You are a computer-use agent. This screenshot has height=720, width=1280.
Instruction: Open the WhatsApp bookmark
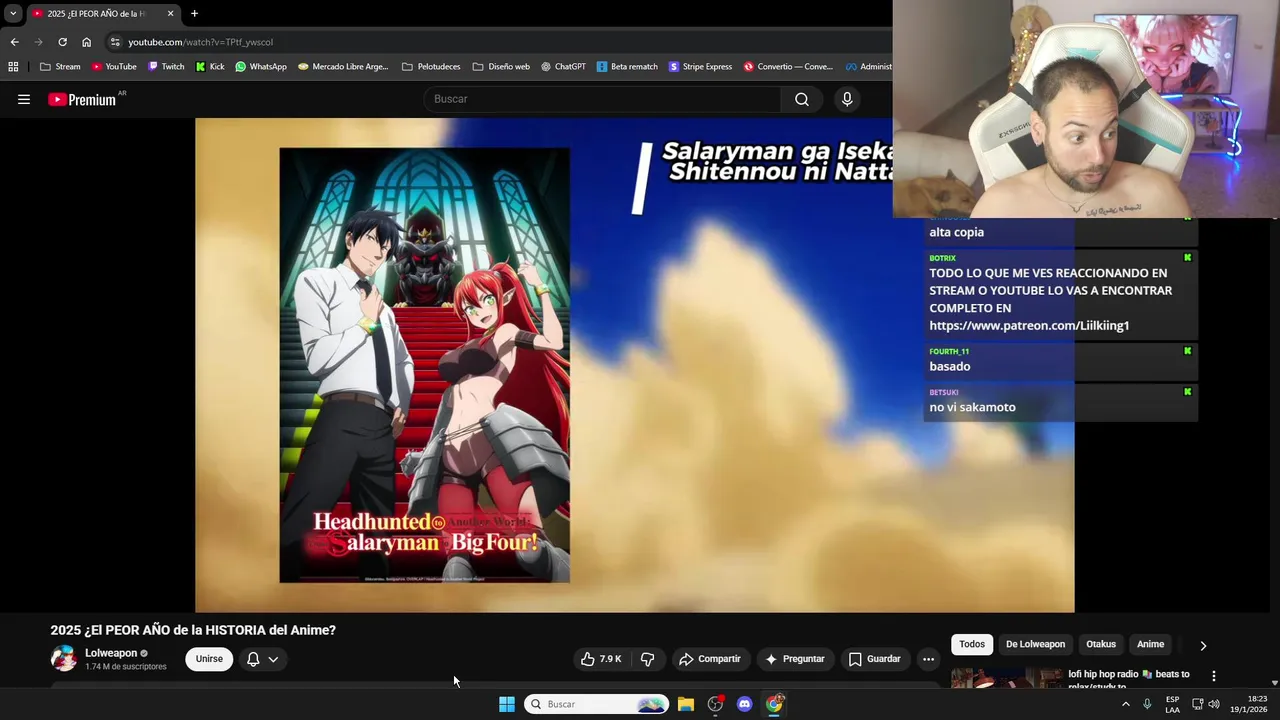tap(260, 67)
